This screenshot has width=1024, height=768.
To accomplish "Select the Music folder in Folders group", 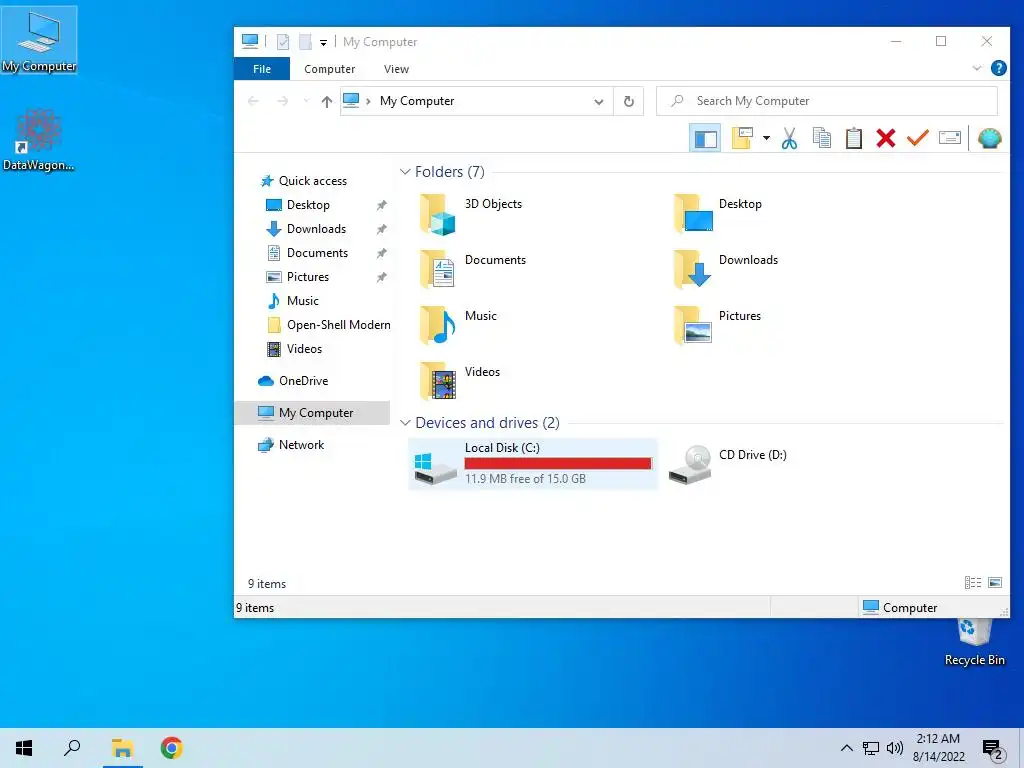I will (459, 325).
